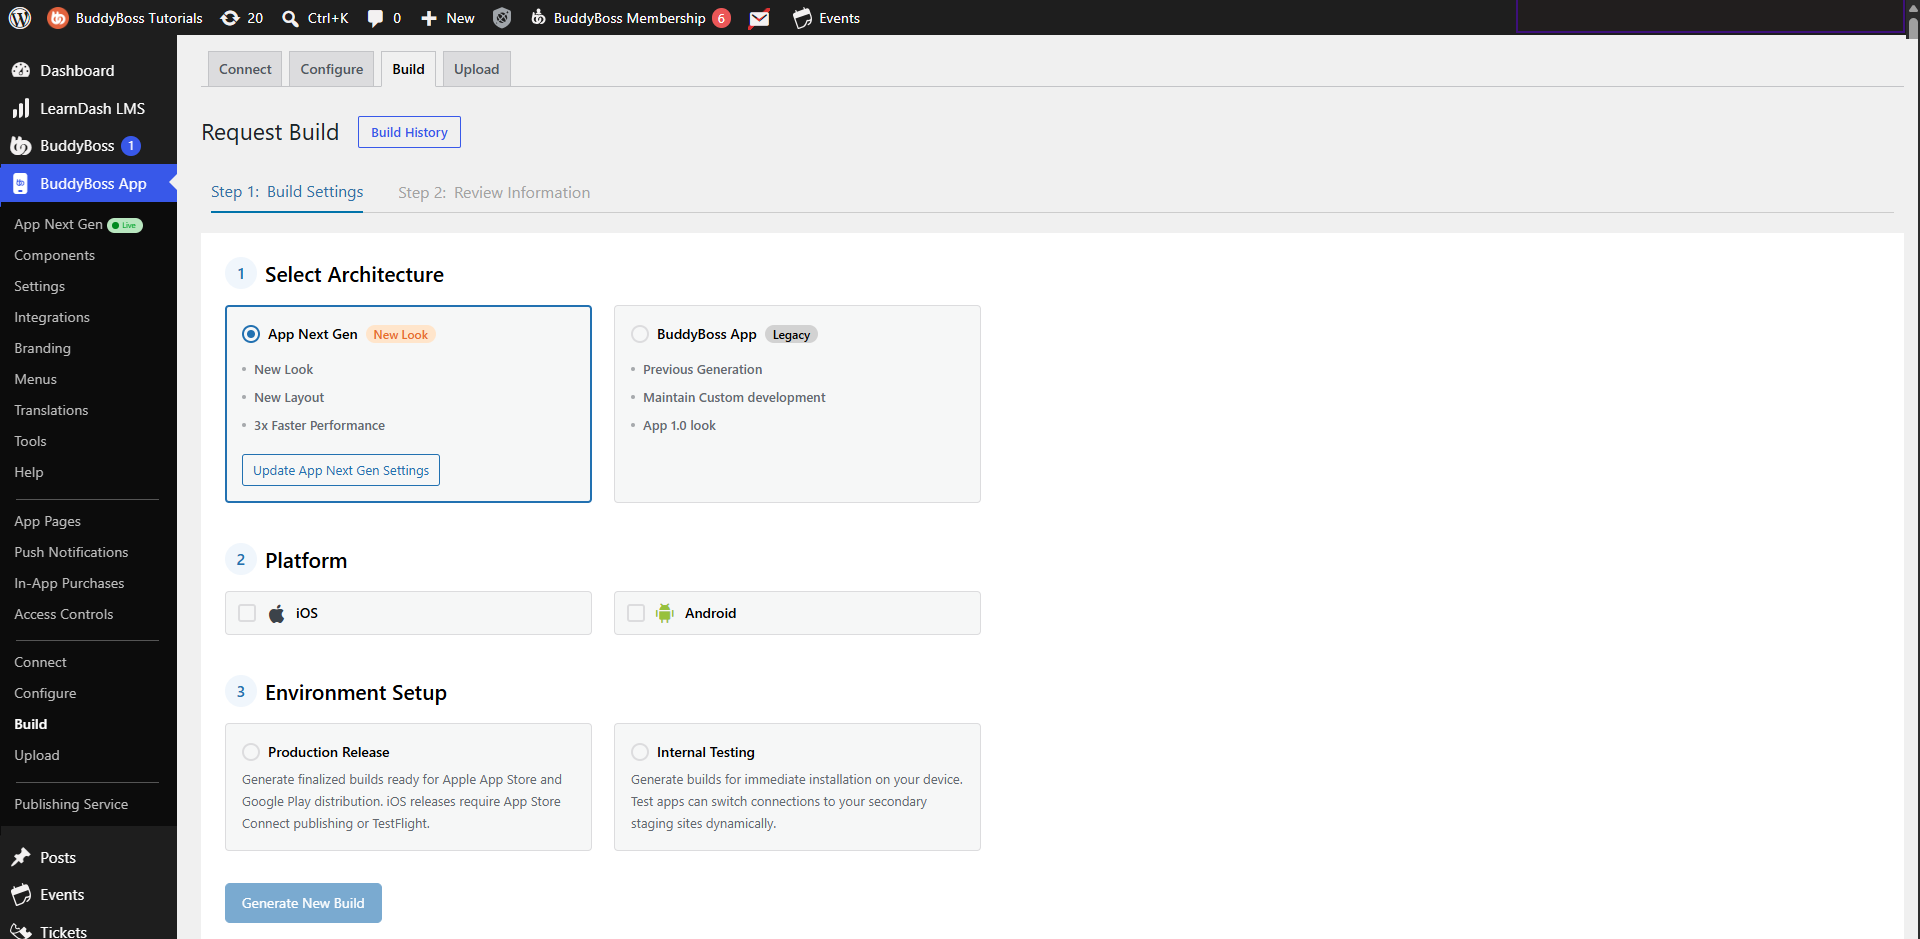Click the New Look badge
This screenshot has width=1920, height=939.
click(400, 335)
